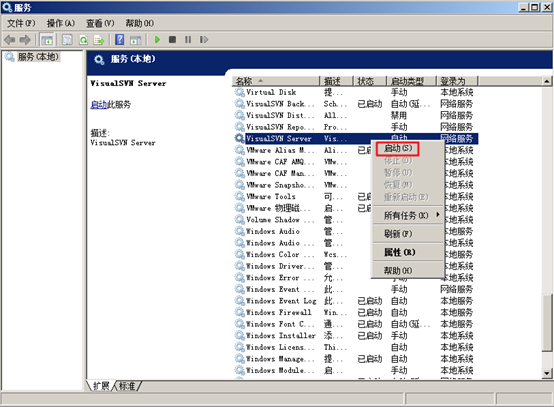
Task: Expand 所有任务(K) submenu
Action: tap(408, 215)
